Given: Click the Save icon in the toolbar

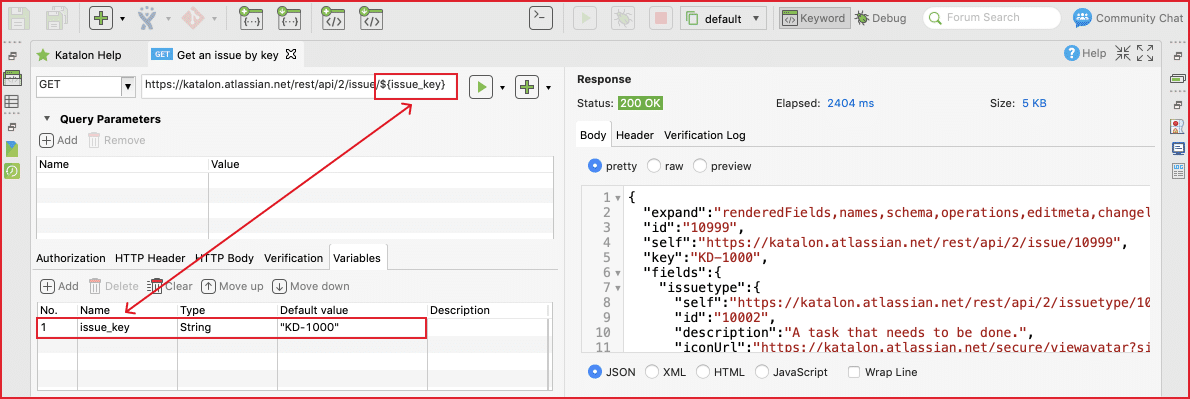Looking at the screenshot, I should 18,18.
